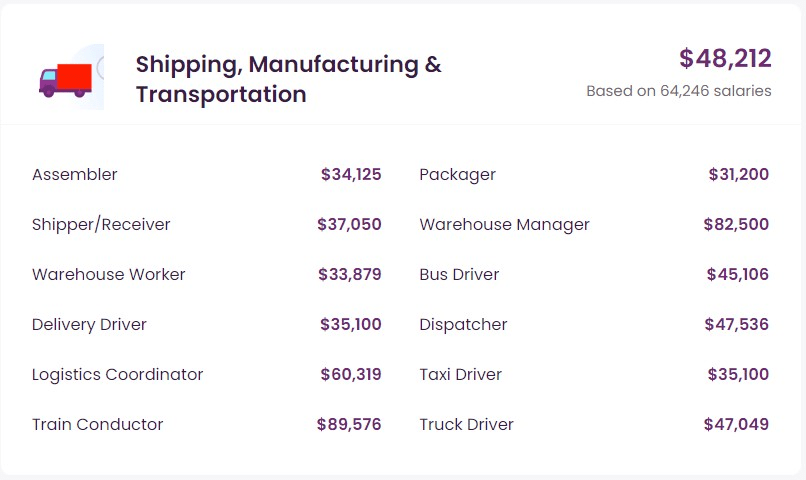Click the delivery truck category icon
806x480 pixels.
(x=66, y=78)
